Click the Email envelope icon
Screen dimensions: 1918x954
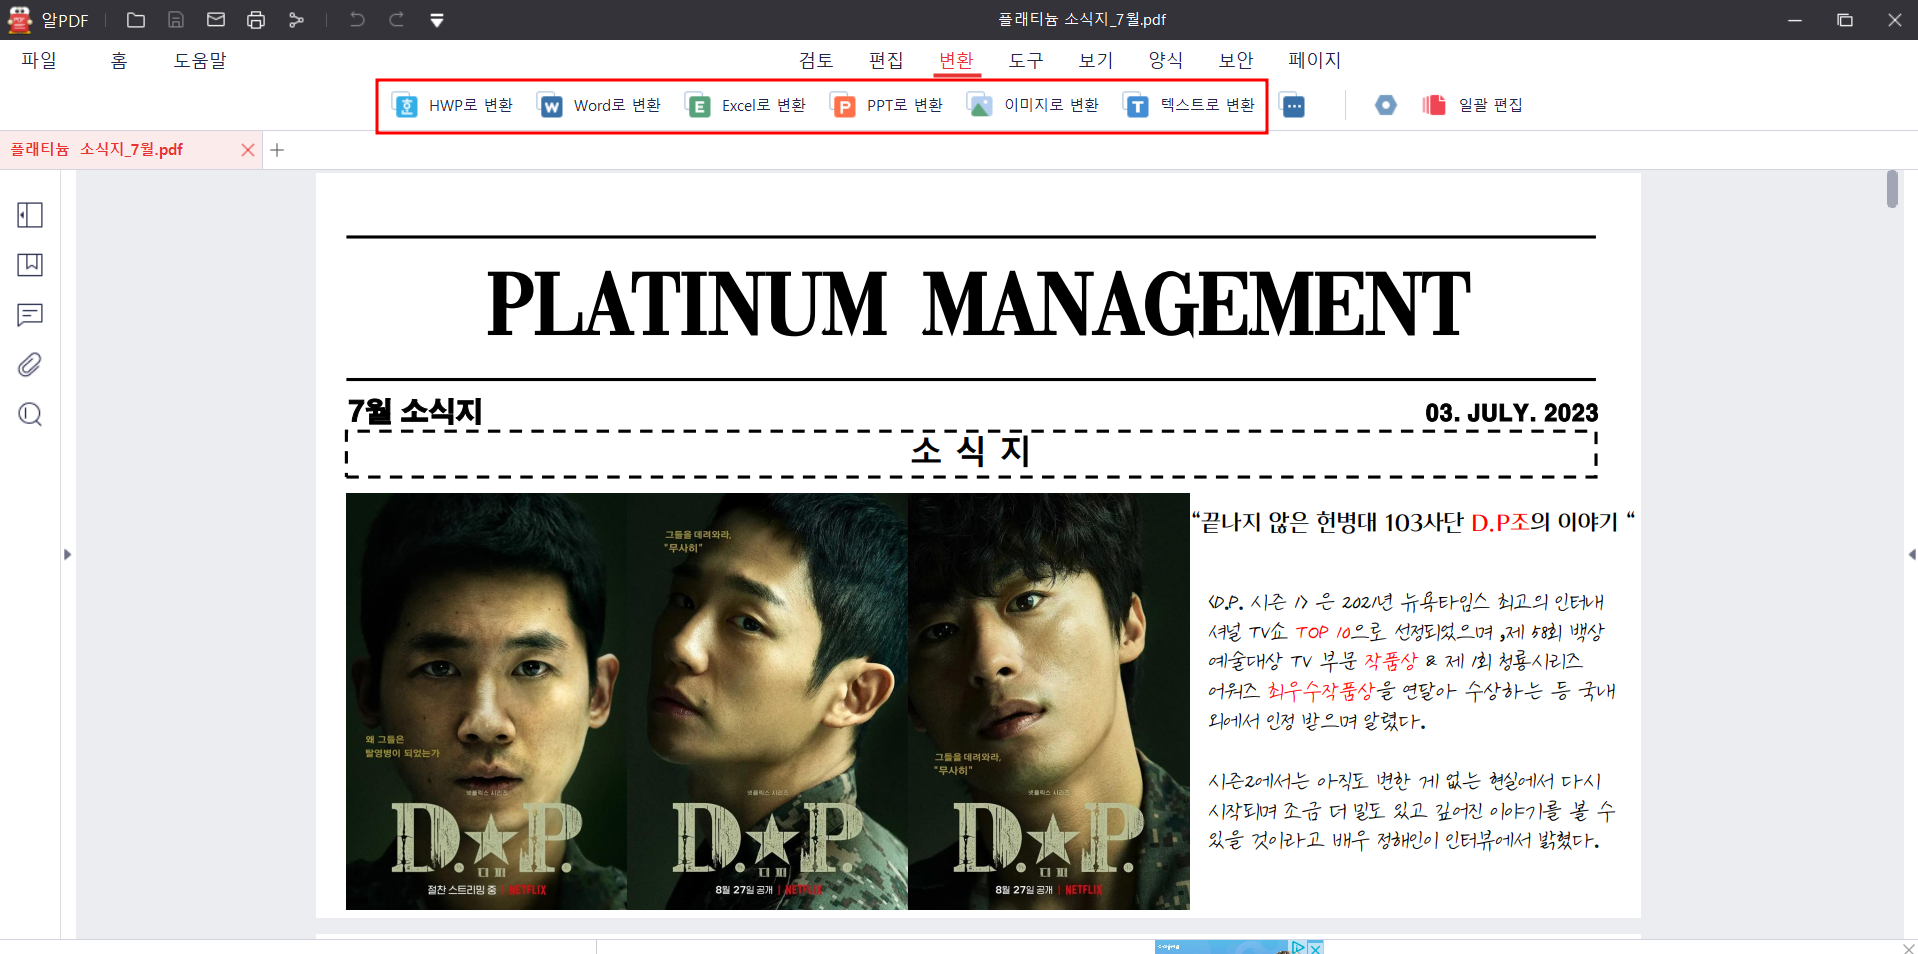pyautogui.click(x=216, y=20)
